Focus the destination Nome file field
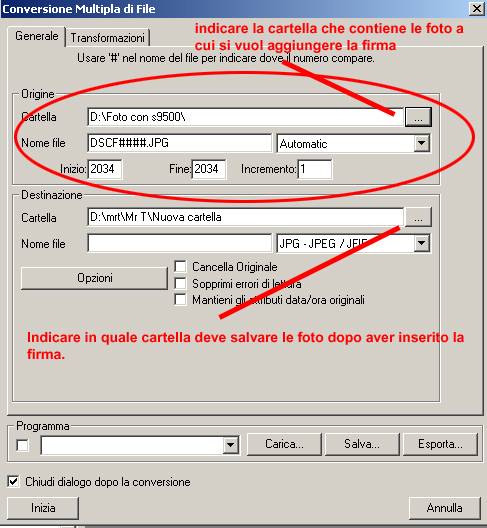The width and height of the screenshot is (487, 528). tap(180, 243)
